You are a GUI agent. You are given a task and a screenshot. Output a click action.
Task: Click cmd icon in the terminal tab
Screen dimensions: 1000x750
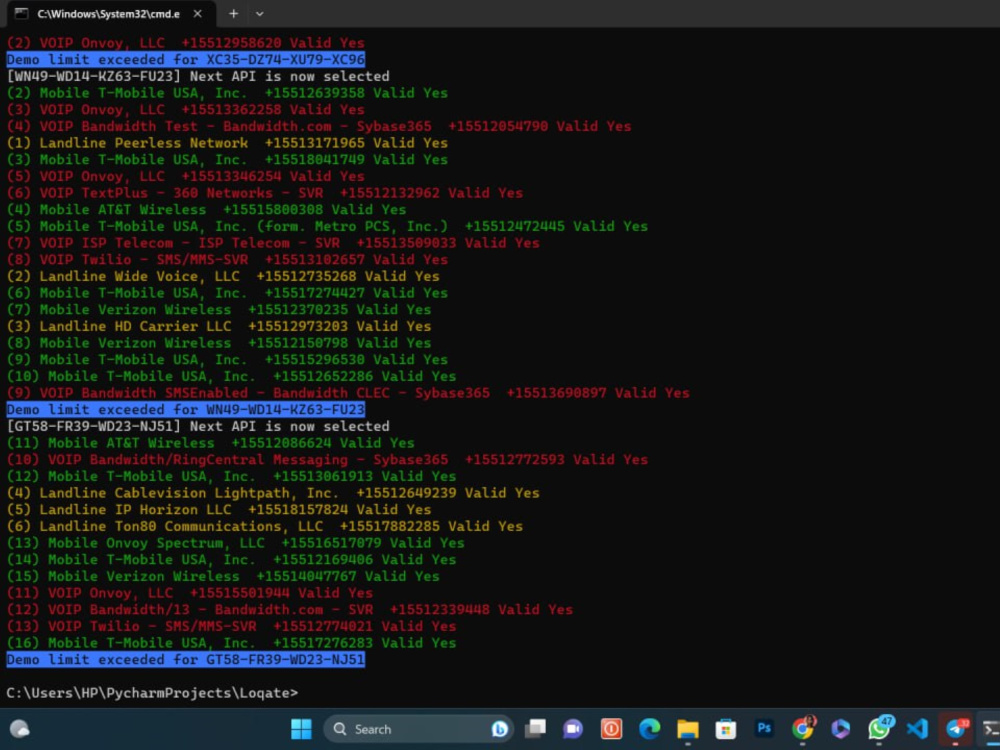pos(21,13)
